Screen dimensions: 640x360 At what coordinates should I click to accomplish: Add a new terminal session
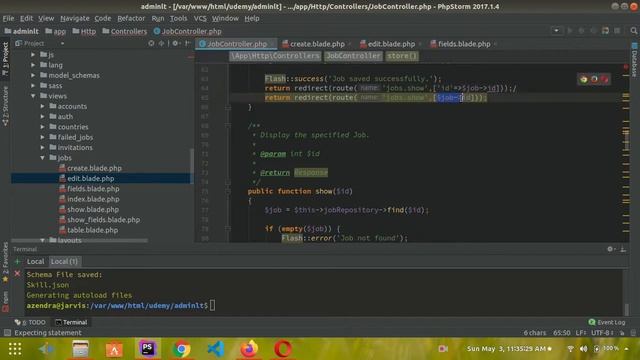pyautogui.click(x=17, y=261)
